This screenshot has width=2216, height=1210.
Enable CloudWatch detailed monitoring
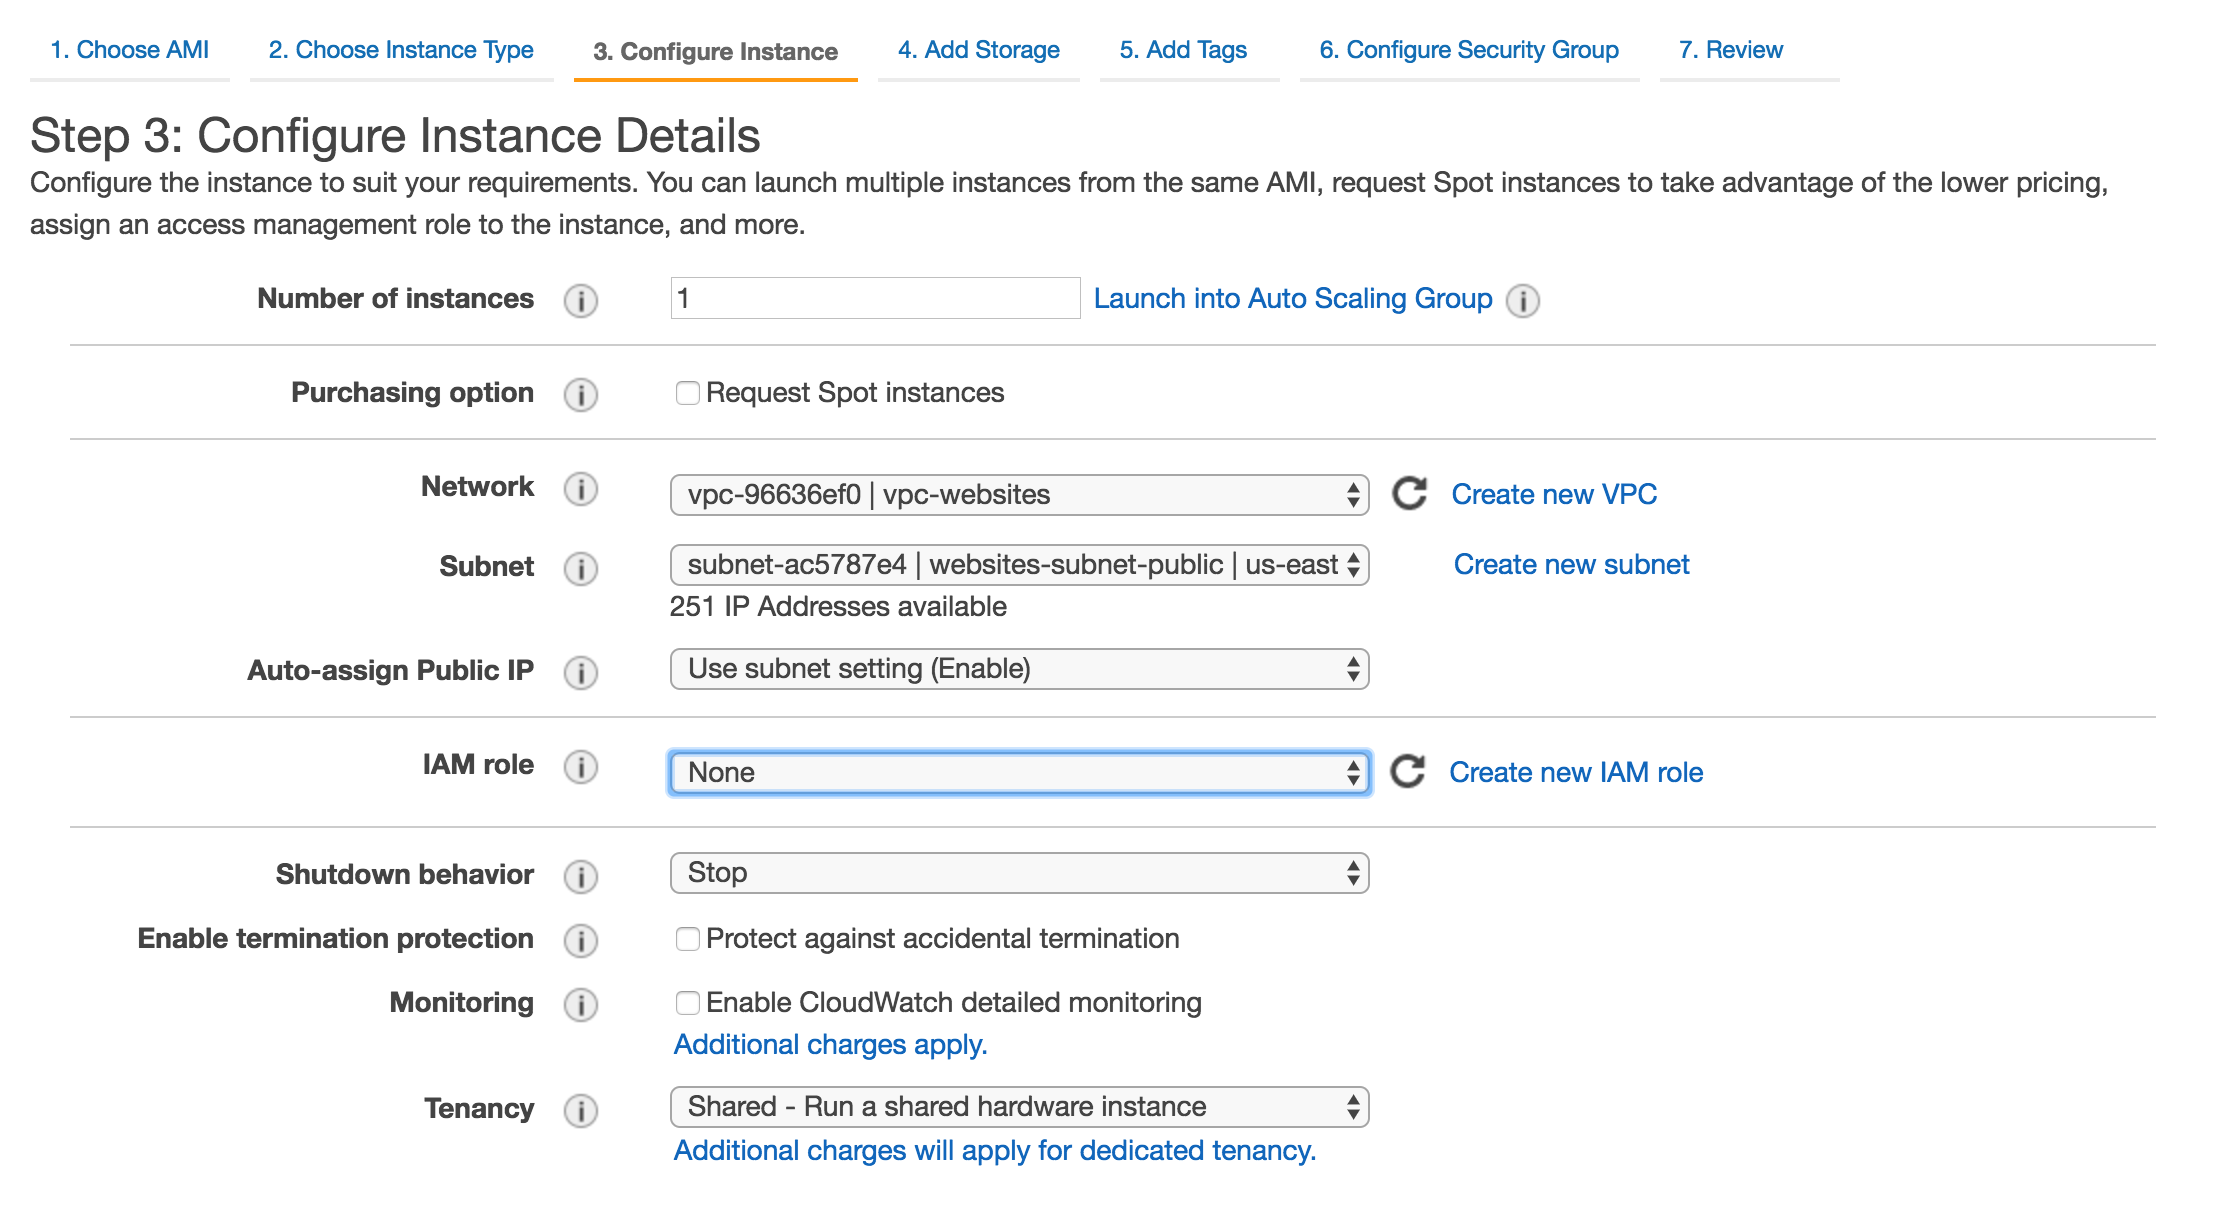click(686, 1002)
